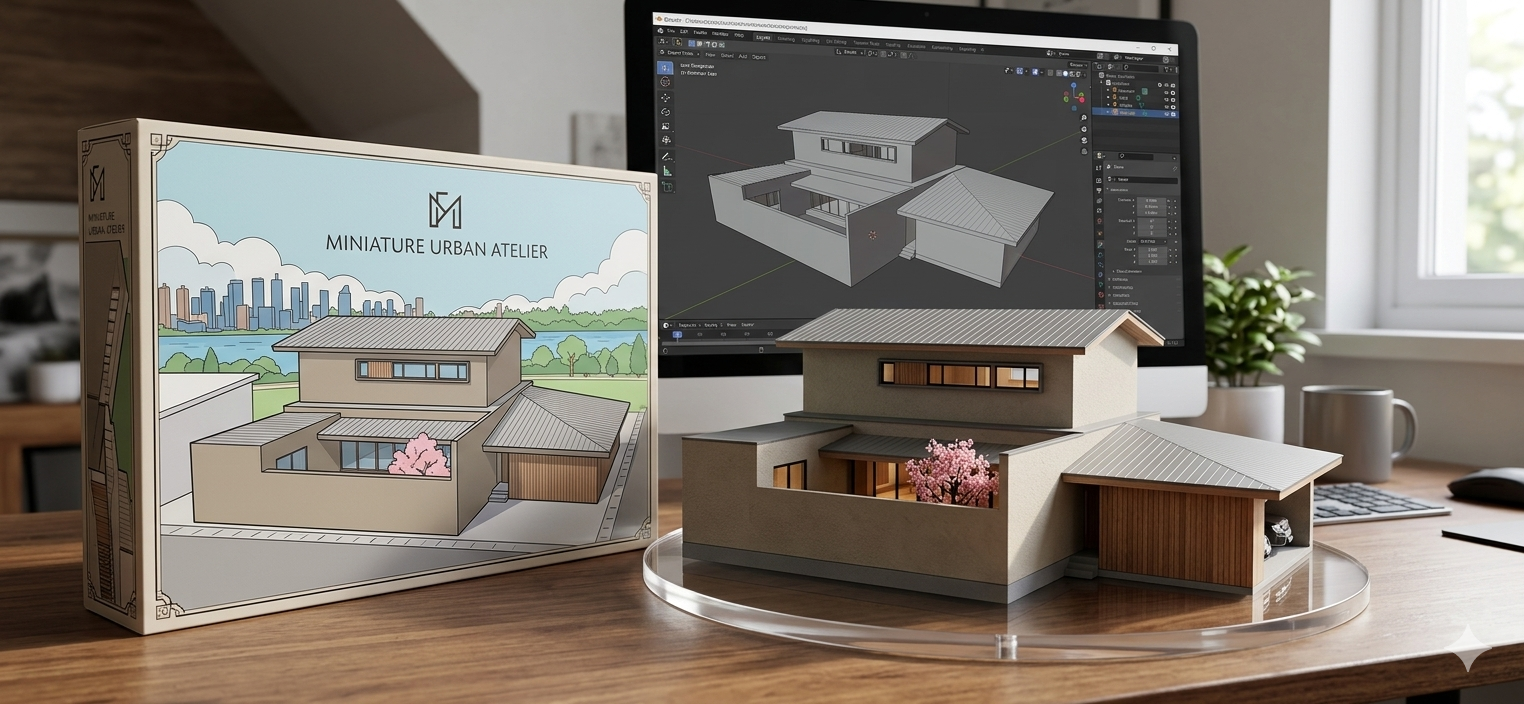
Task: Click the Add Cube tool icon
Action: coord(667,187)
